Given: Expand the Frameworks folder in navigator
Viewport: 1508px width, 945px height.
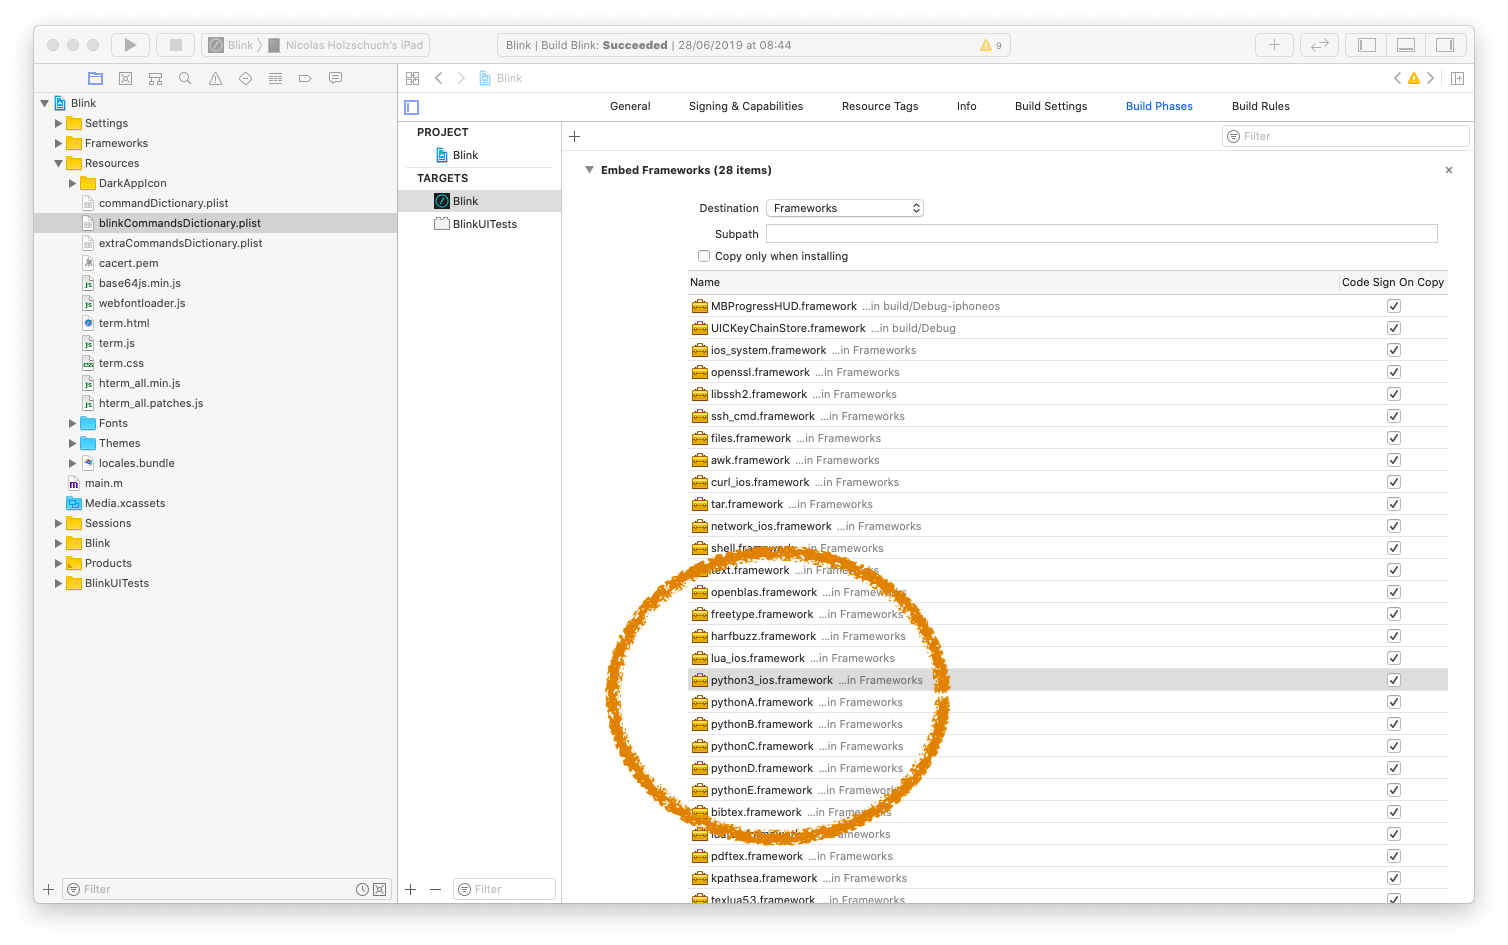Looking at the screenshot, I should point(58,143).
